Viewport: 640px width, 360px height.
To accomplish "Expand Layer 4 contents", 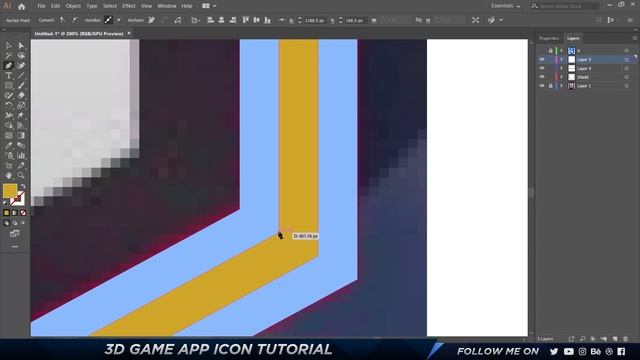I will pos(561,68).
